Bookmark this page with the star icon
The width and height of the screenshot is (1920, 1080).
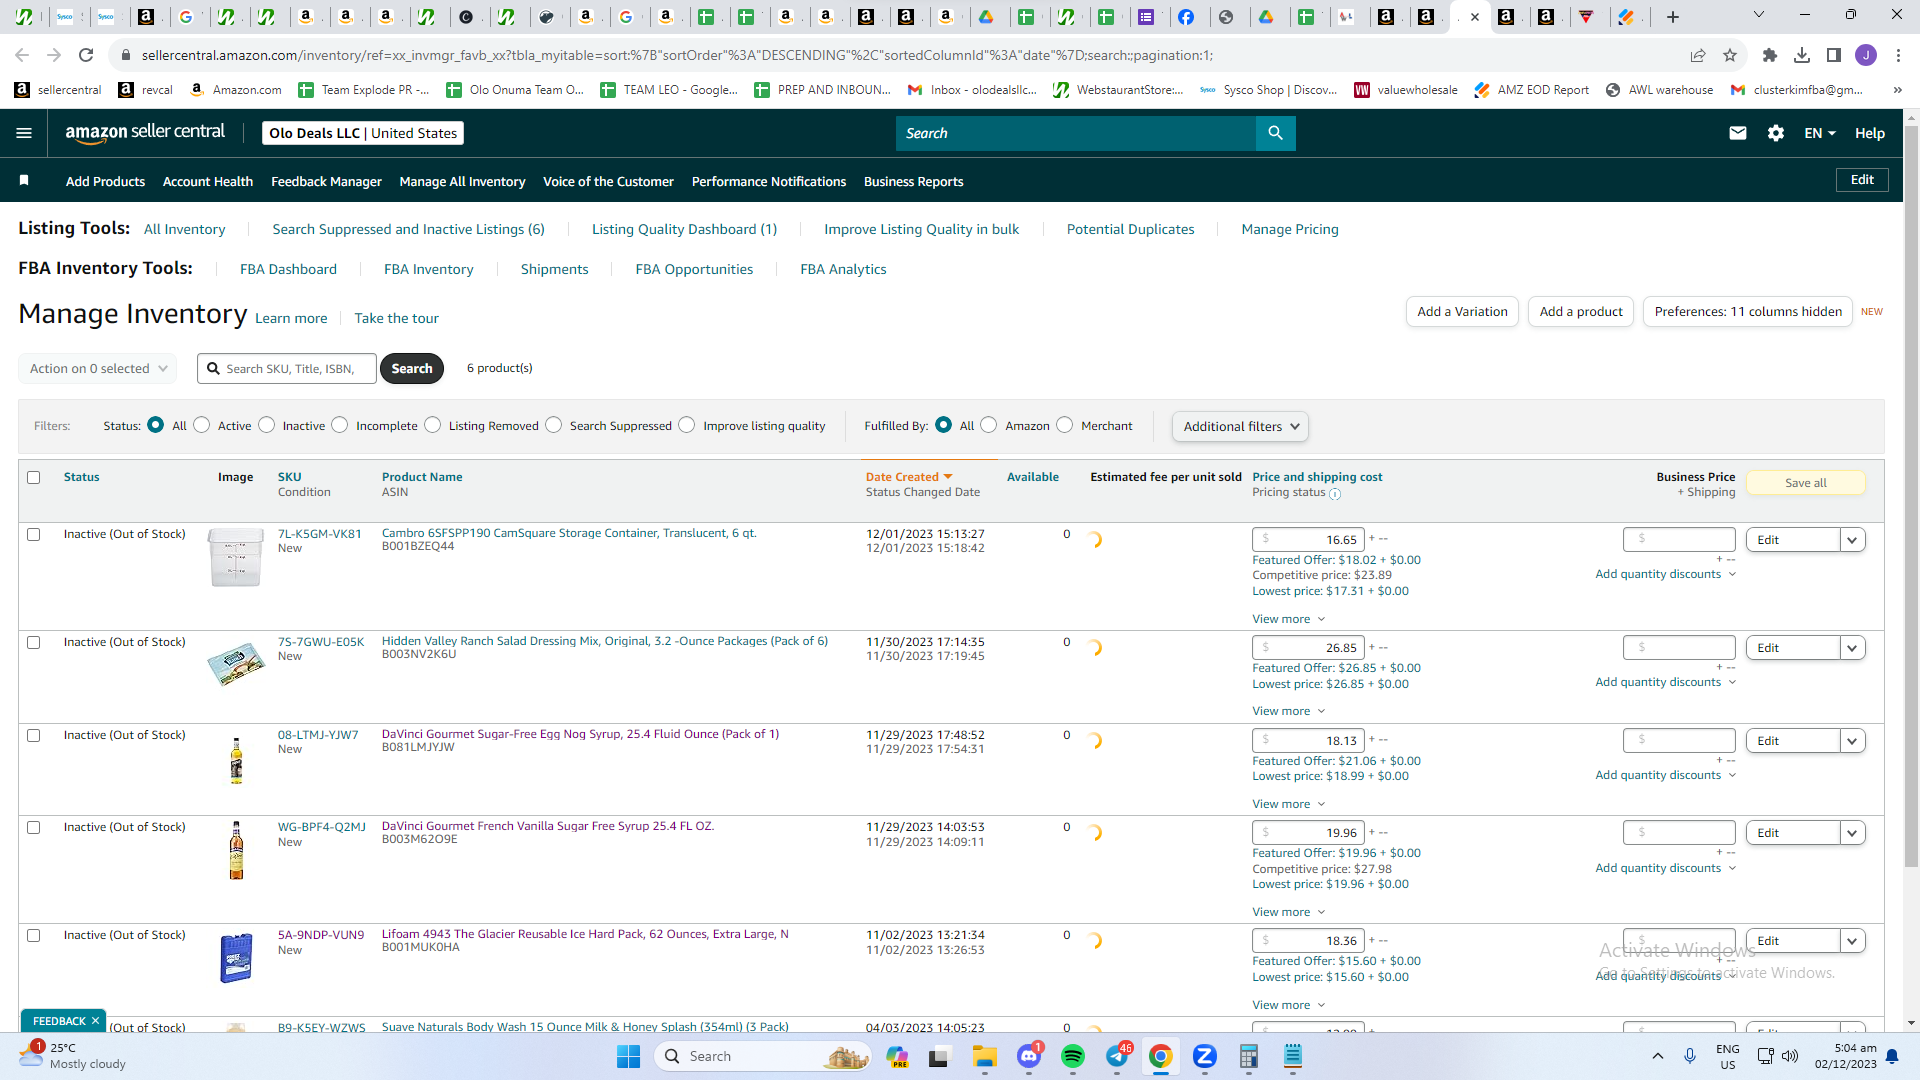point(1730,55)
